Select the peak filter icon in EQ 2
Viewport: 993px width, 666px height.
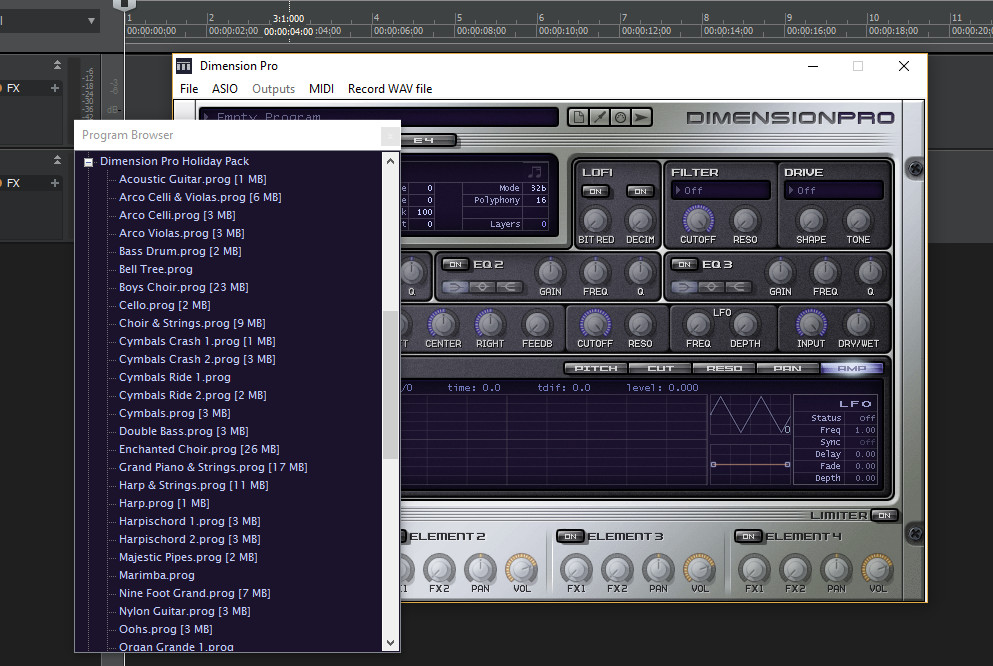[481, 287]
